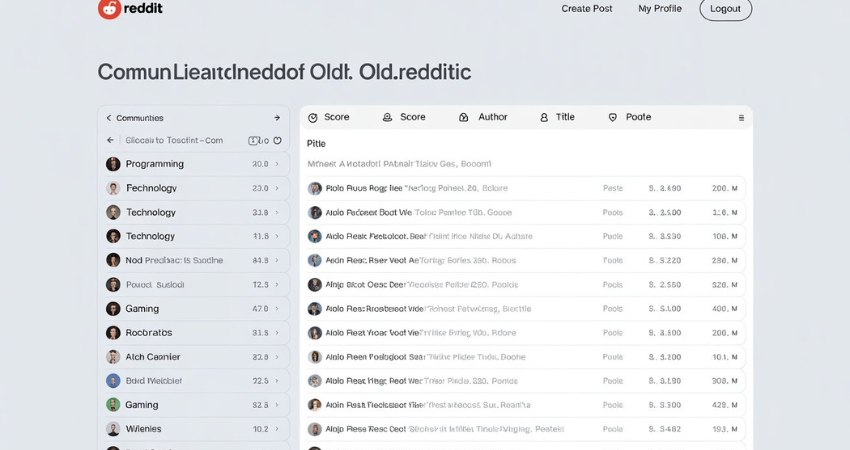The width and height of the screenshot is (850, 450).
Task: Expand the Wilenies community chevron
Action: click(x=277, y=429)
